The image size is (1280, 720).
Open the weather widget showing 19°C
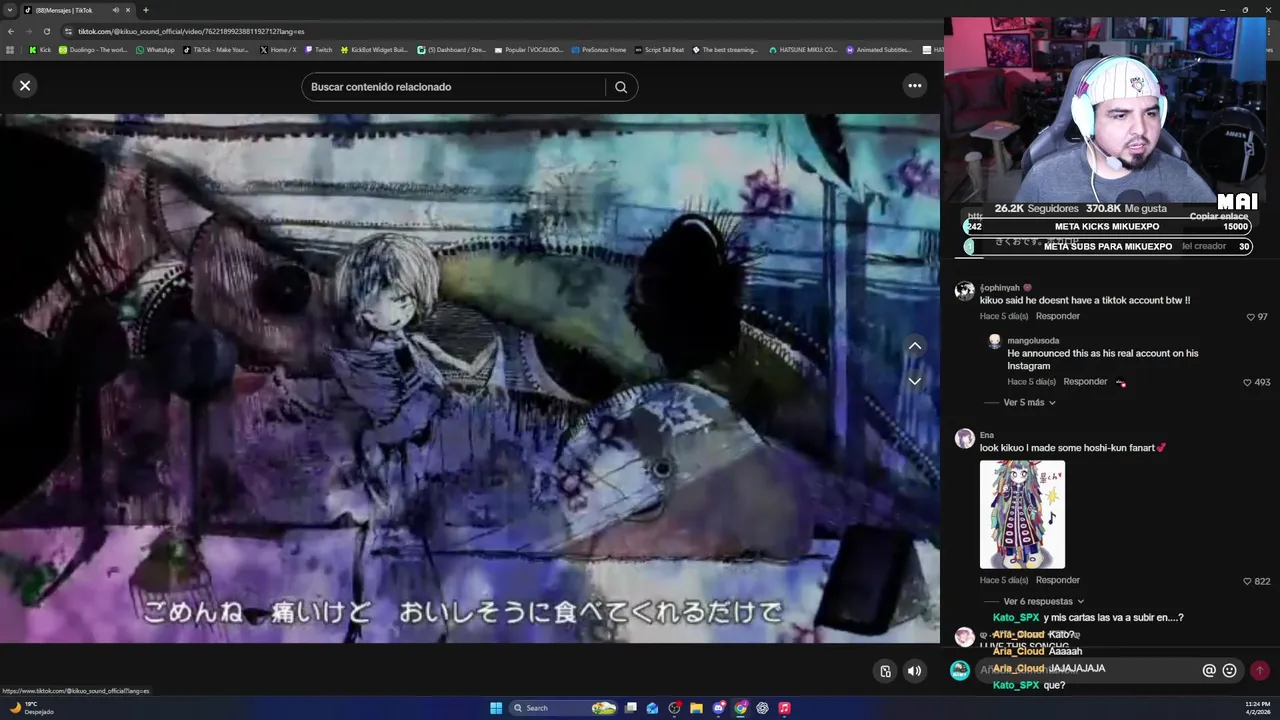(30, 708)
